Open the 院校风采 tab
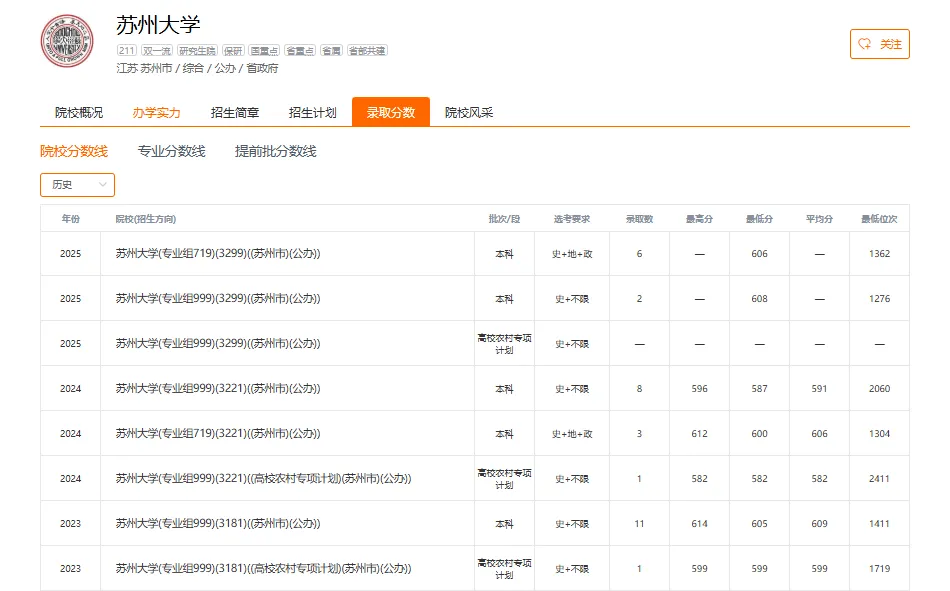The image size is (950, 591). [469, 113]
